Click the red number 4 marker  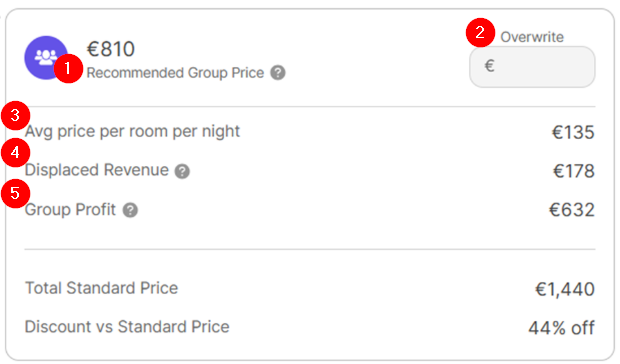tap(15, 152)
